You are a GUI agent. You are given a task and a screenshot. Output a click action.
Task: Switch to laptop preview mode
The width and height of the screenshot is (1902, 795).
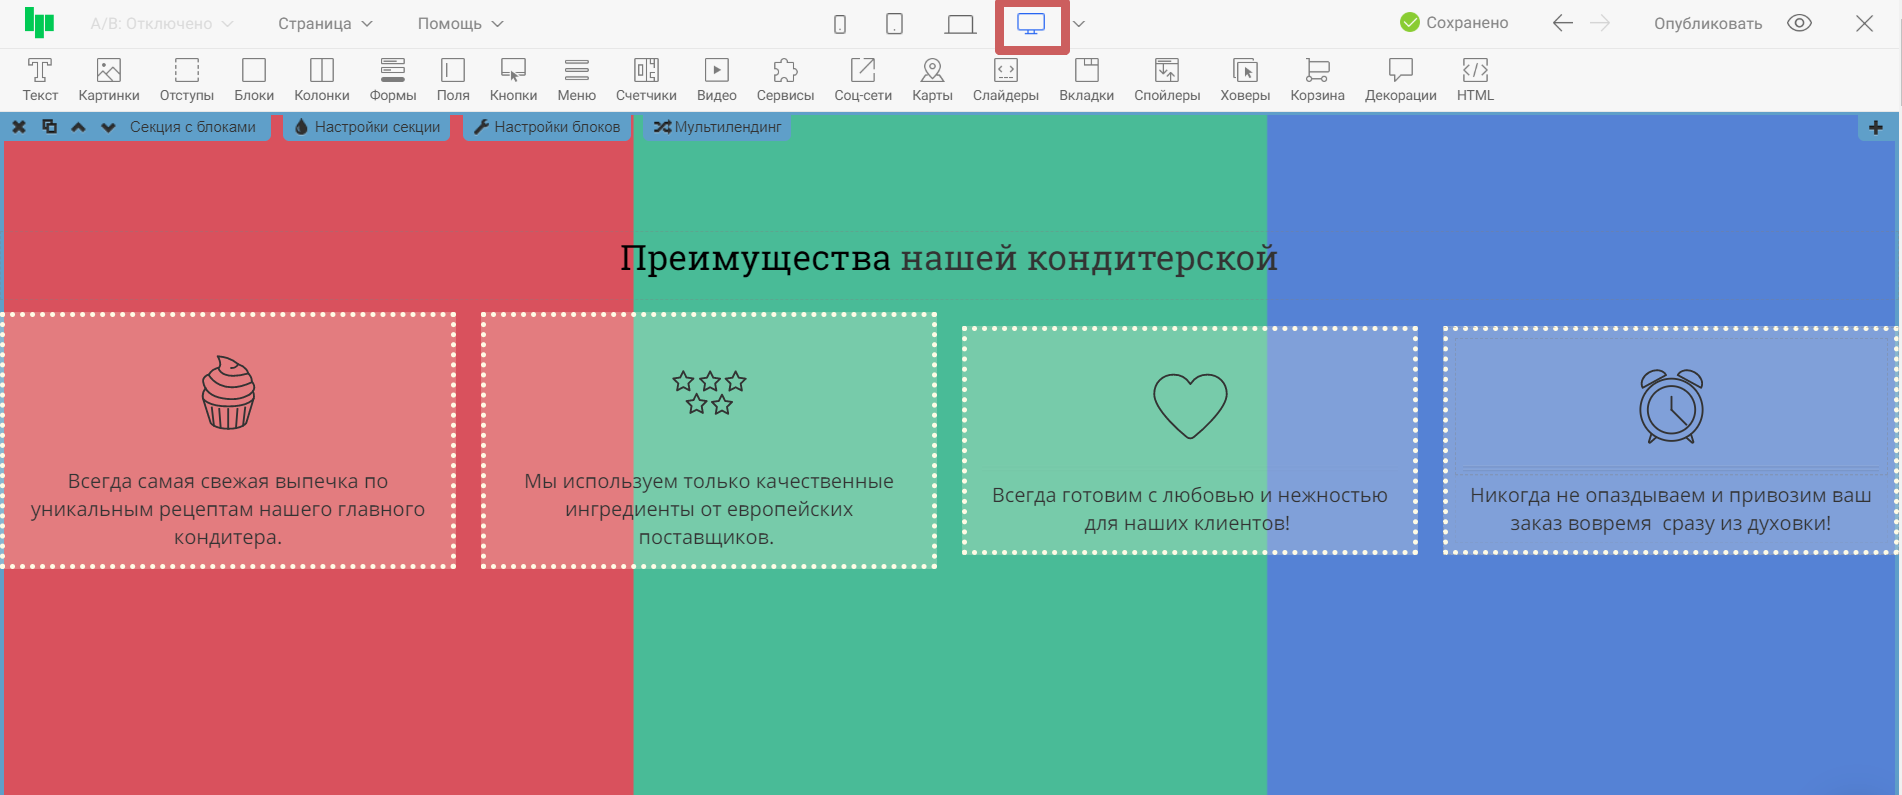[x=960, y=24]
